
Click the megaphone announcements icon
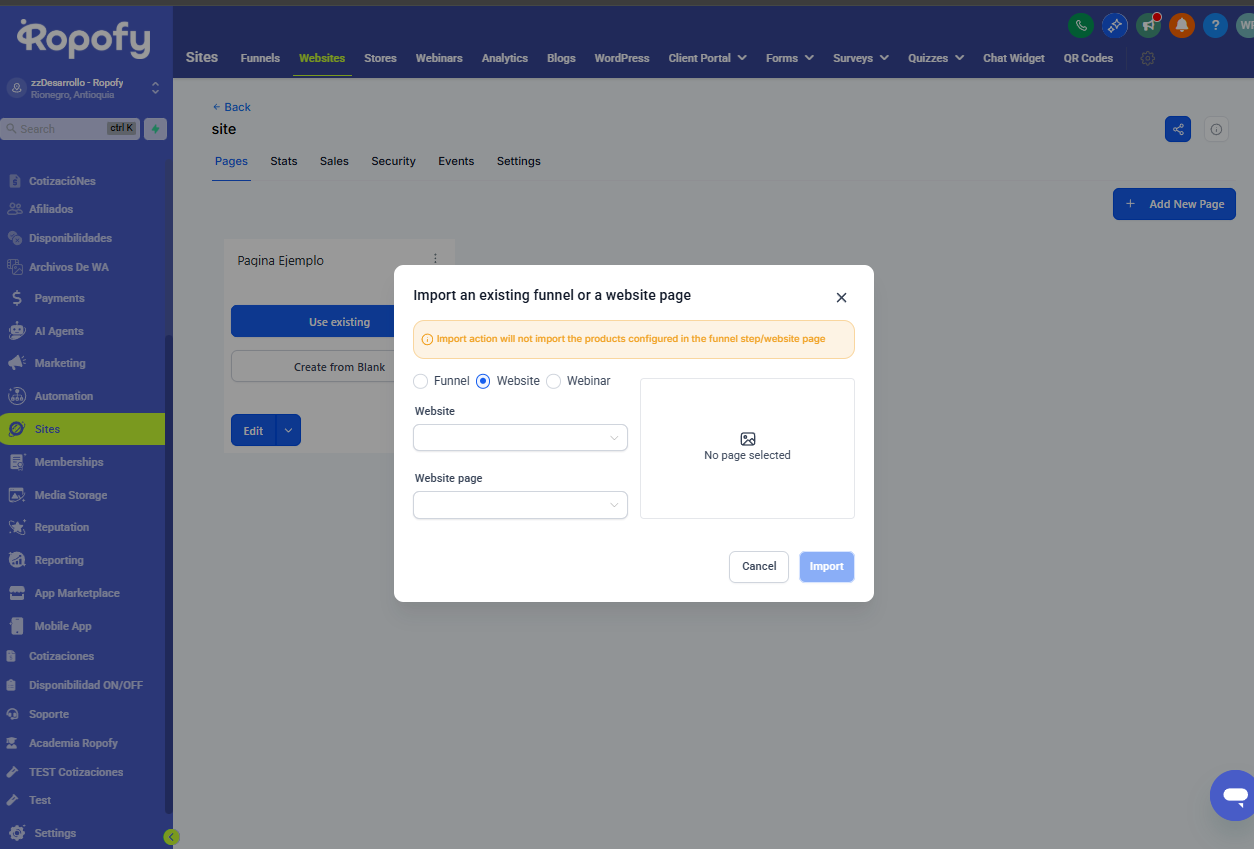pyautogui.click(x=1148, y=26)
